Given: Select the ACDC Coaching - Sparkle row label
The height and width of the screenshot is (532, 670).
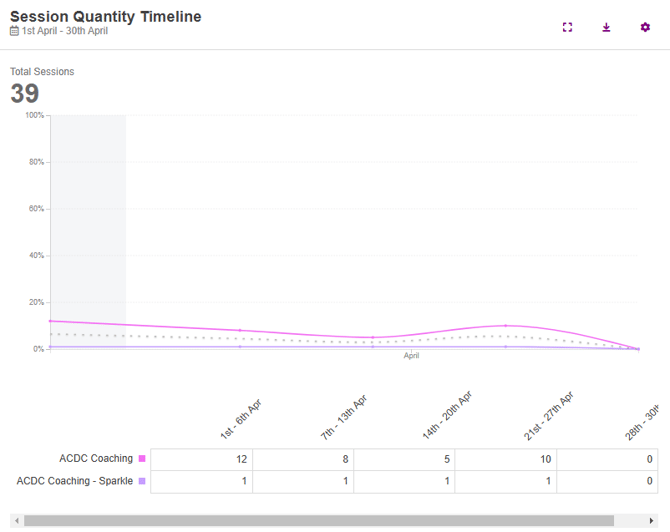Looking at the screenshot, I should [x=75, y=481].
